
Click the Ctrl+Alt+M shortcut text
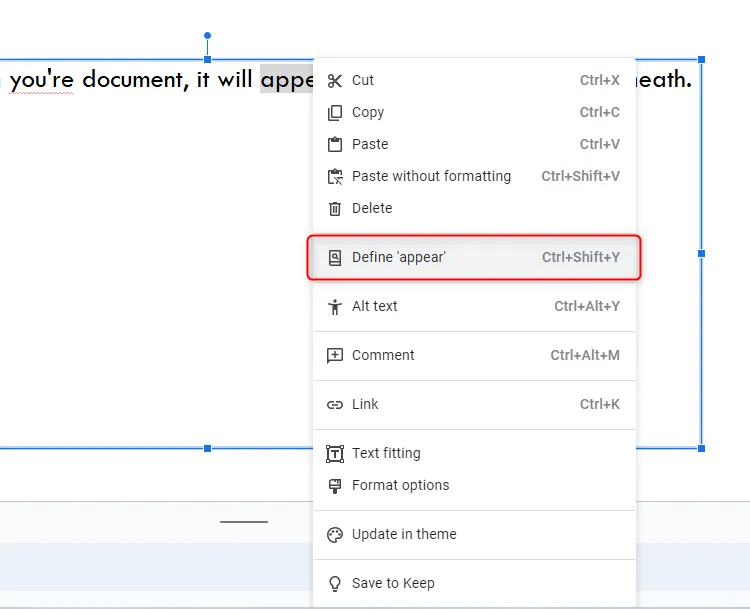(x=585, y=355)
